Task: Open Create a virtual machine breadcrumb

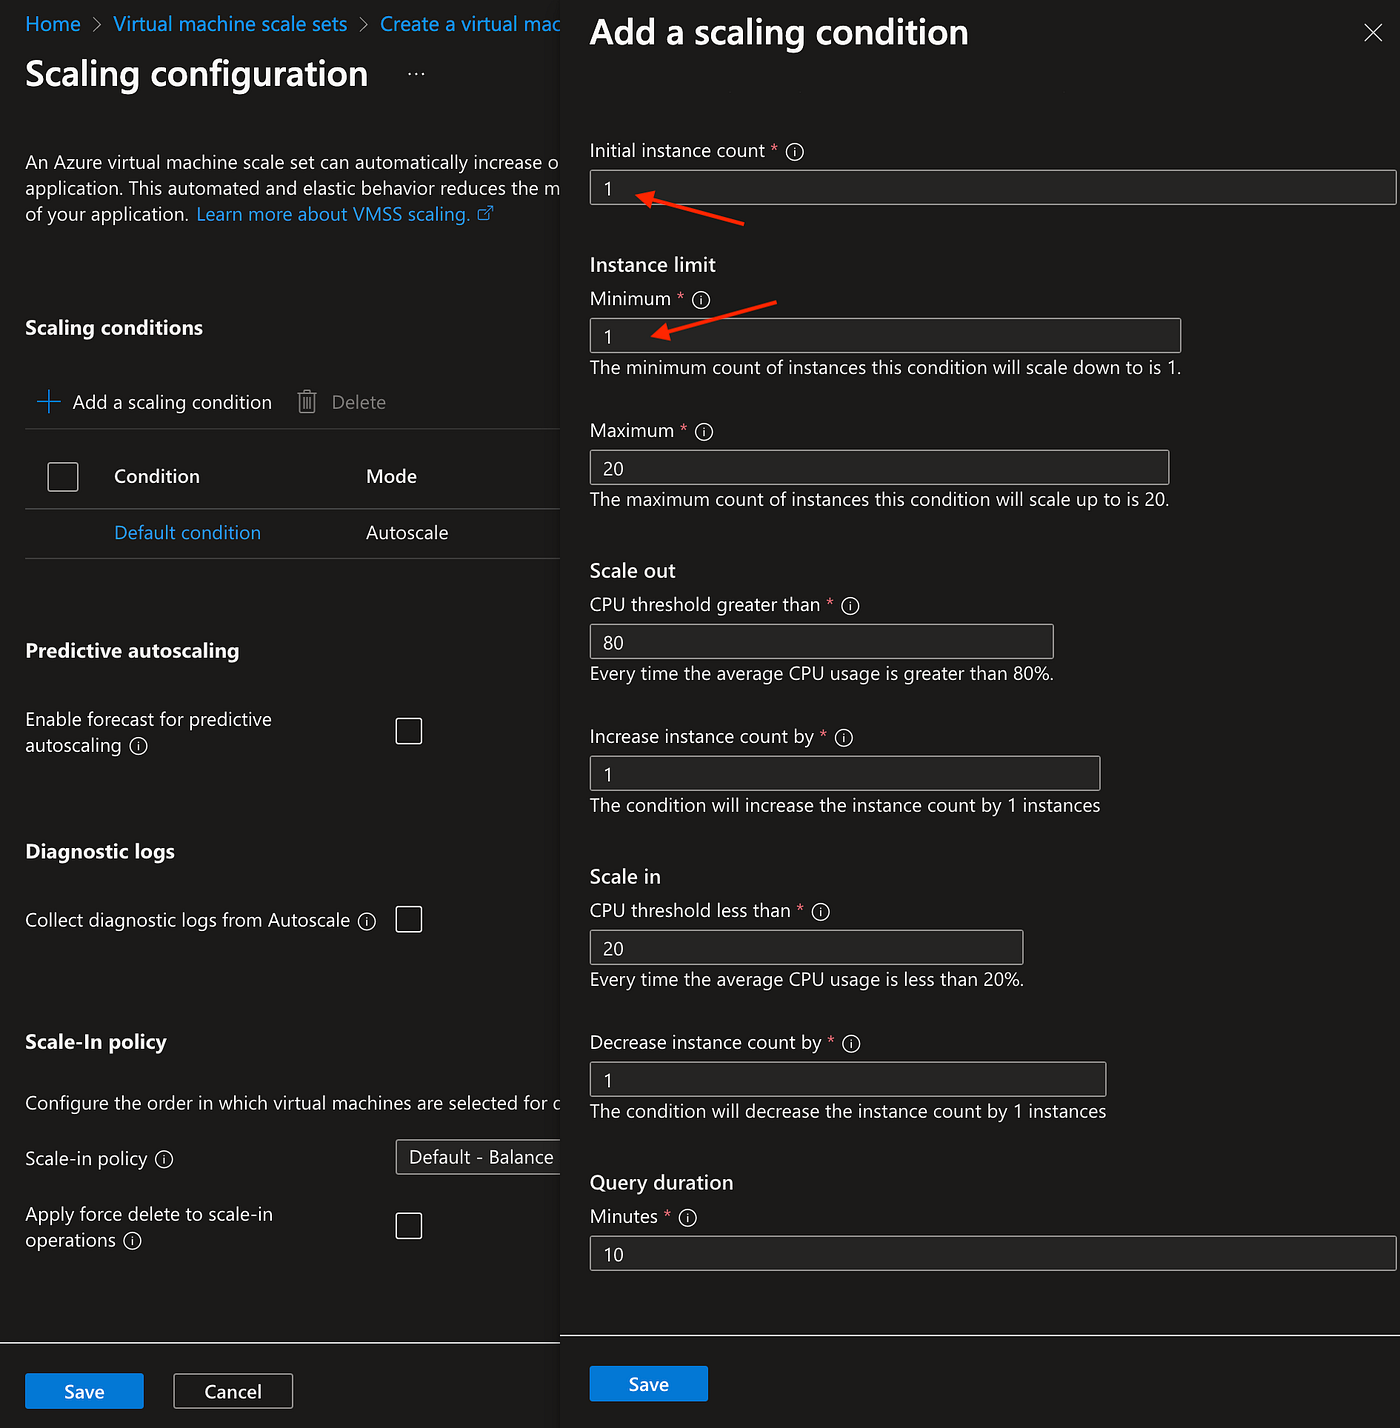Action: pyautogui.click(x=470, y=24)
